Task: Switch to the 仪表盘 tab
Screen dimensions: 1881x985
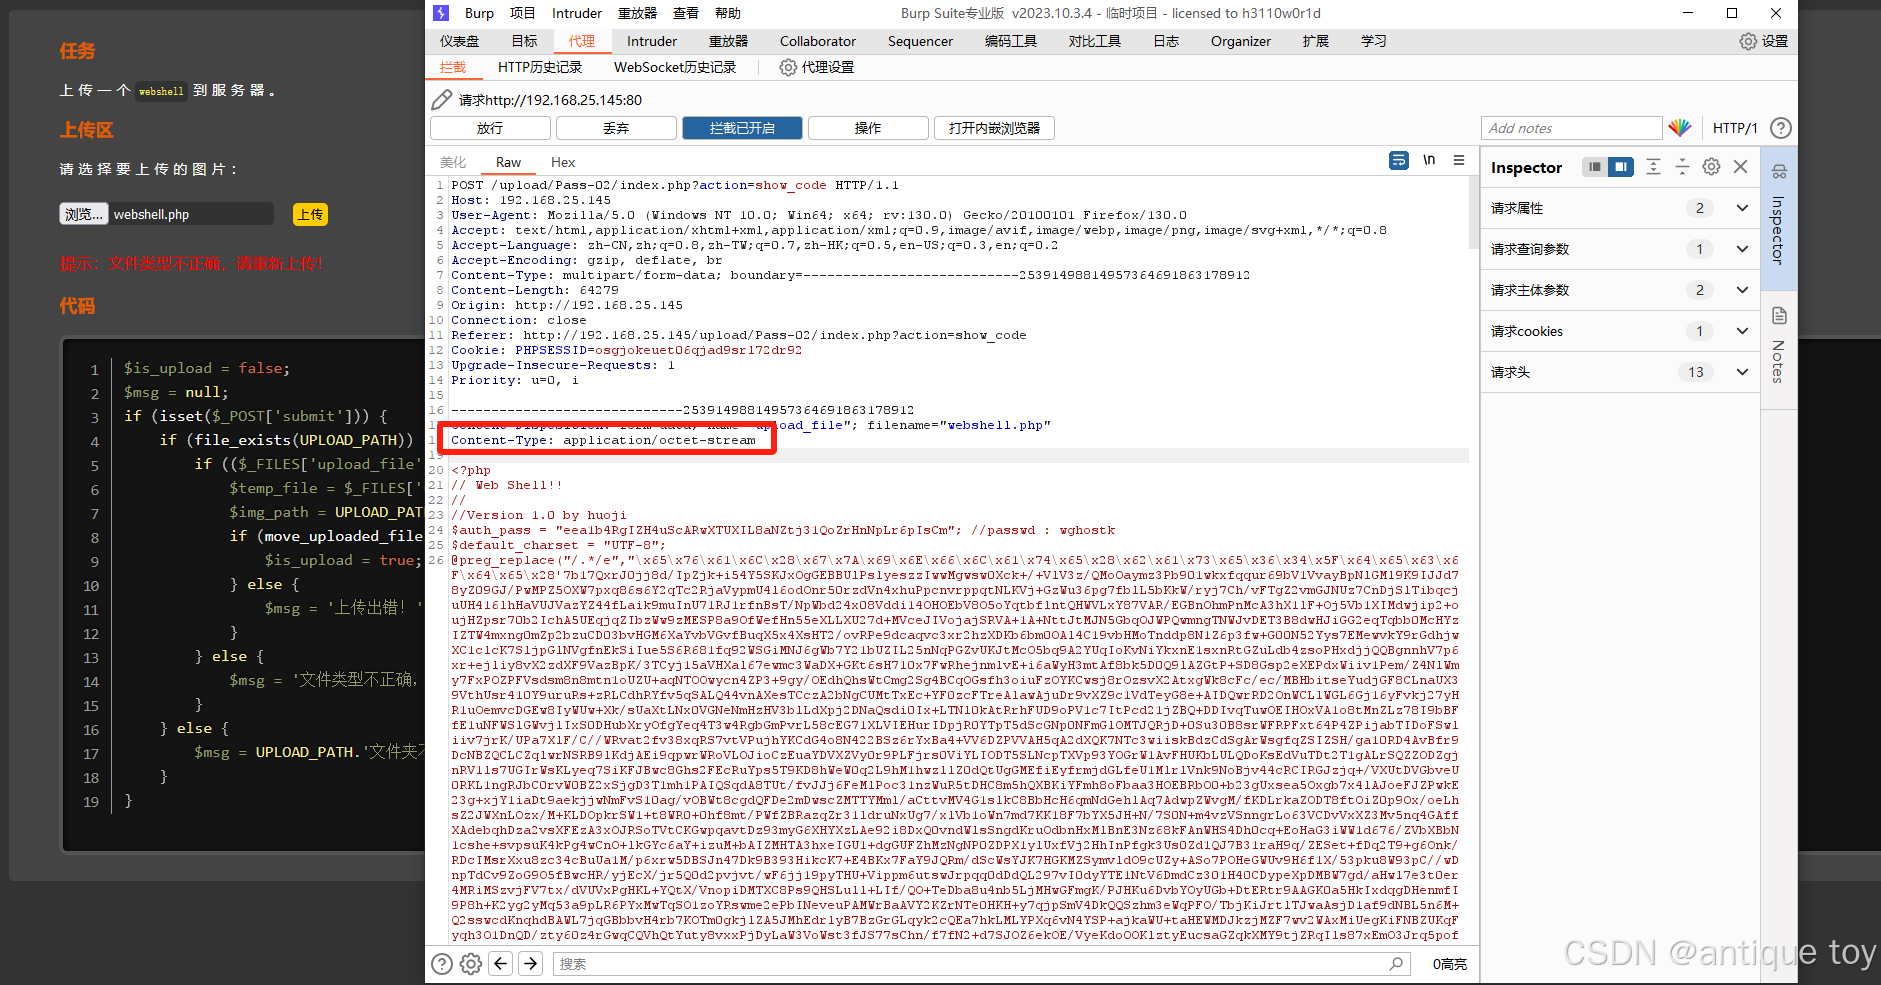Action: [x=459, y=41]
